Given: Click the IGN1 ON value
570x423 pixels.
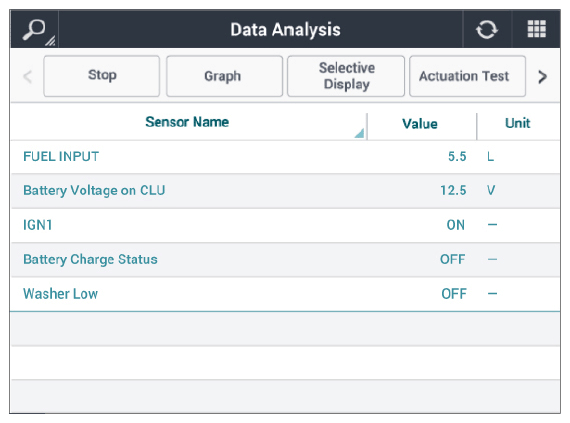Looking at the screenshot, I should click(456, 225).
